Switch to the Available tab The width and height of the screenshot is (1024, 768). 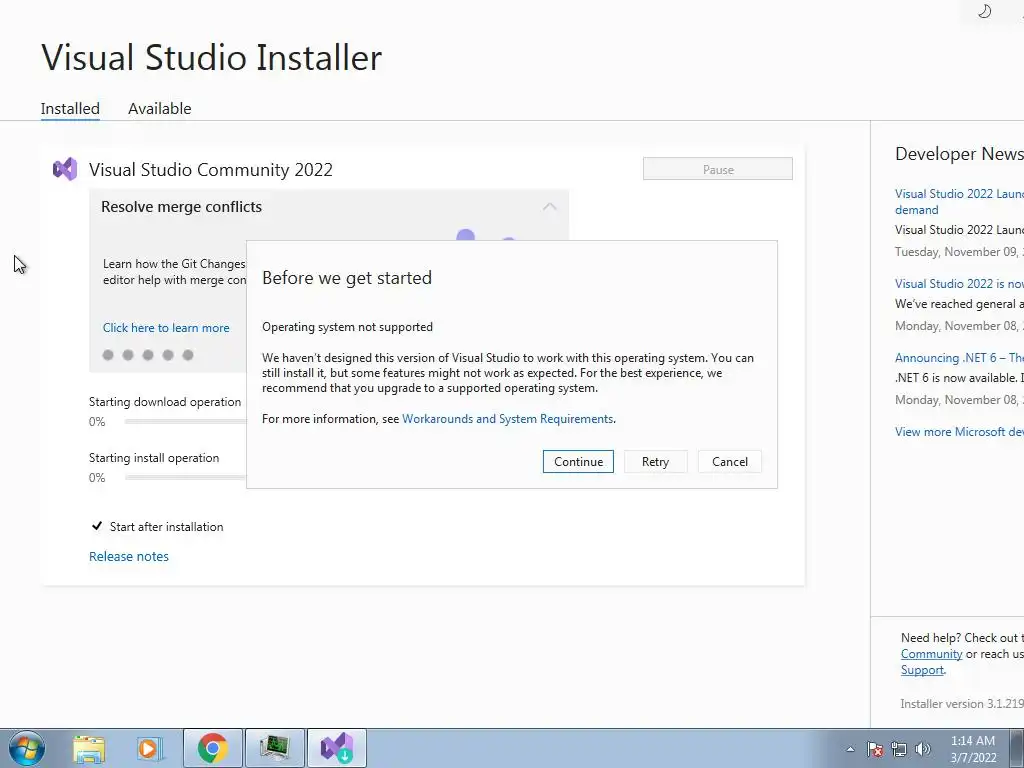159,108
